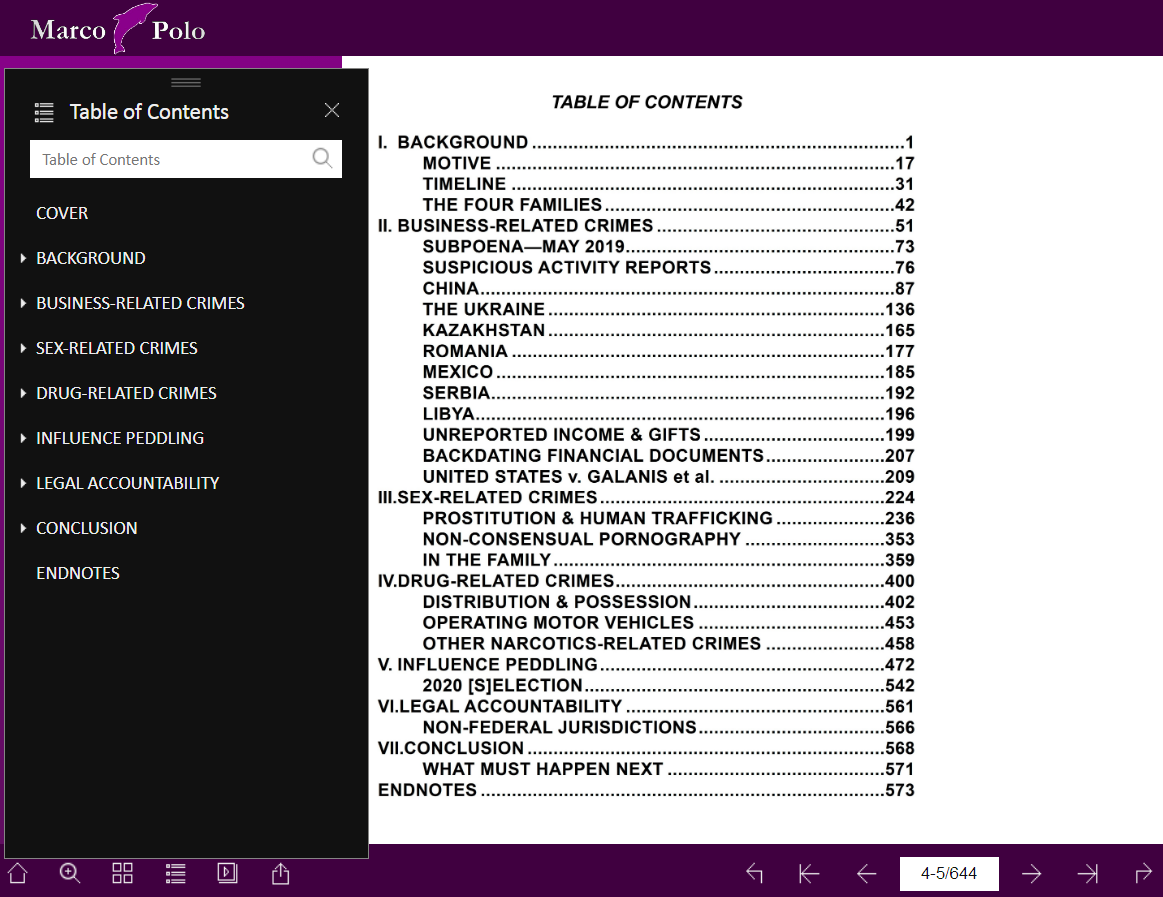This screenshot has height=897, width=1163.
Task: Click UNREPORTED INCOME & GIFTS entry
Action: [668, 435]
